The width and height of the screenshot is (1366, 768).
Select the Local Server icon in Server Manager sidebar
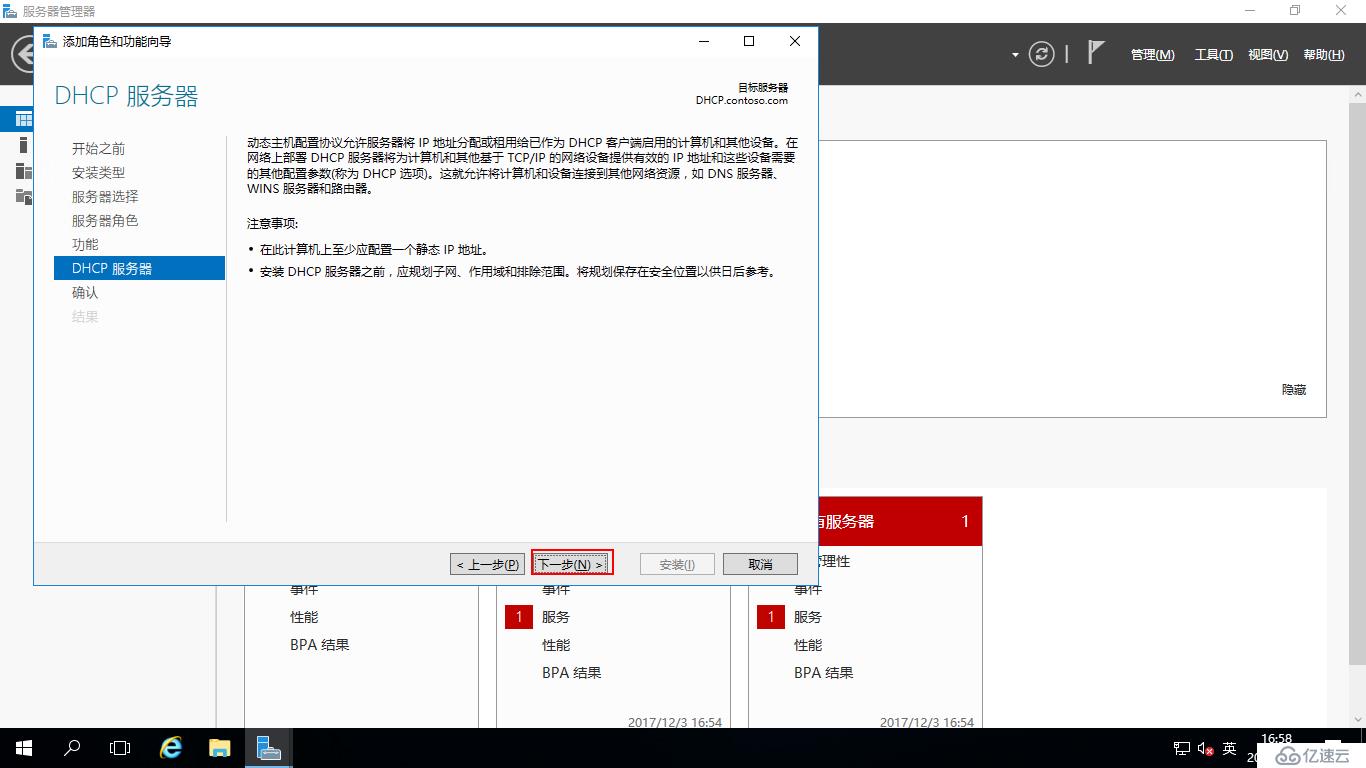pyautogui.click(x=23, y=145)
